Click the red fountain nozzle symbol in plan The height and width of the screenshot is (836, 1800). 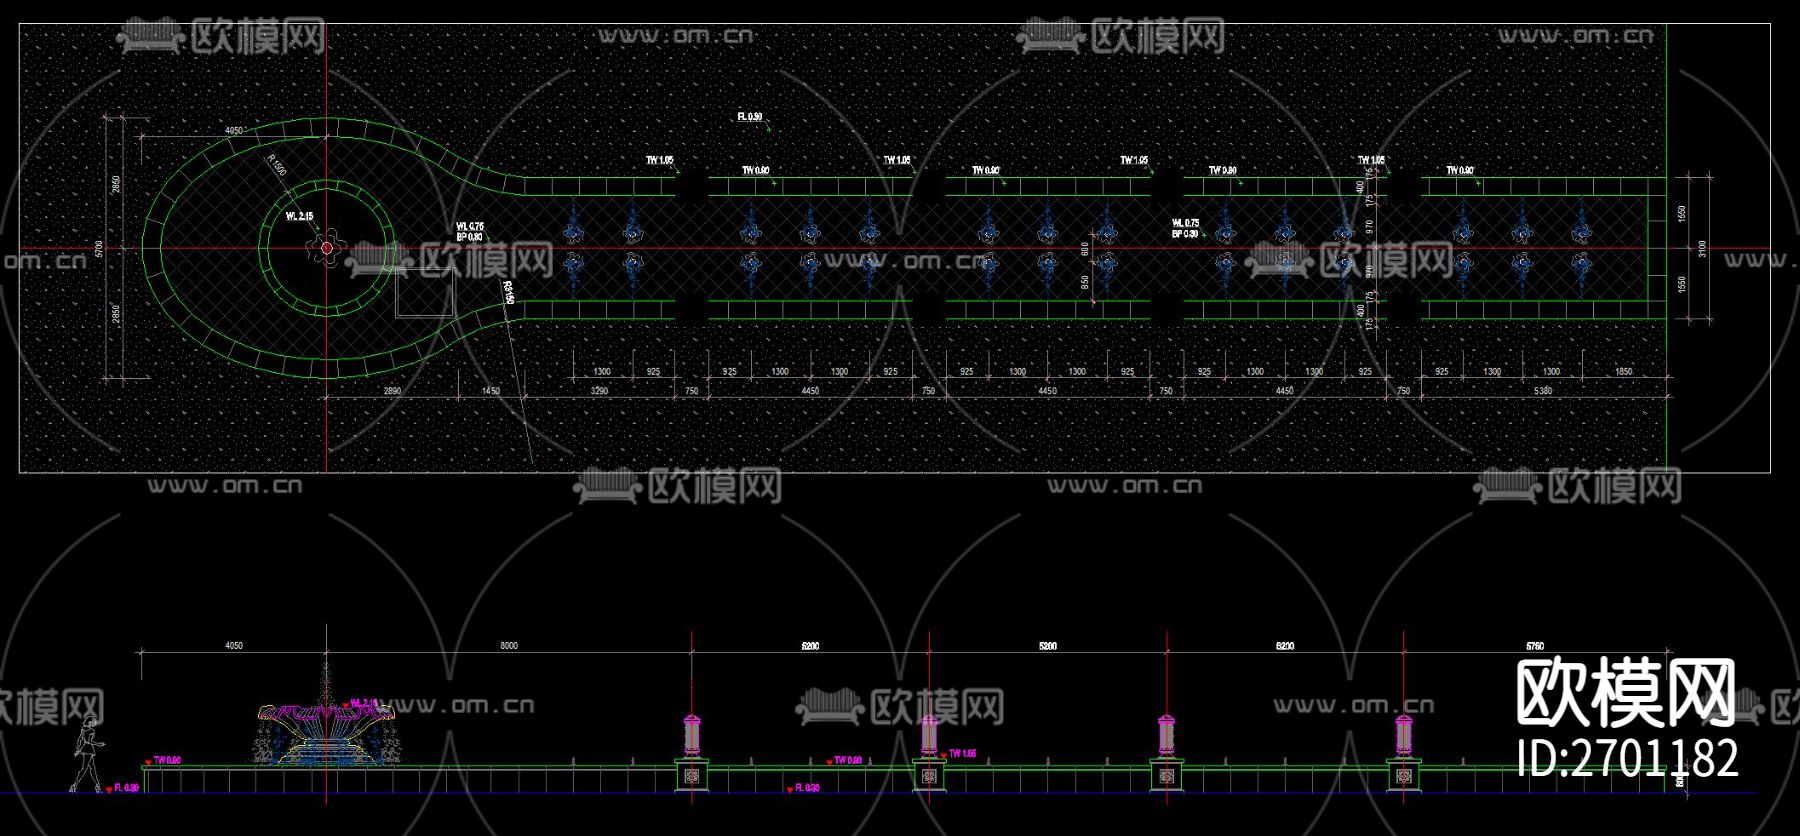326,248
